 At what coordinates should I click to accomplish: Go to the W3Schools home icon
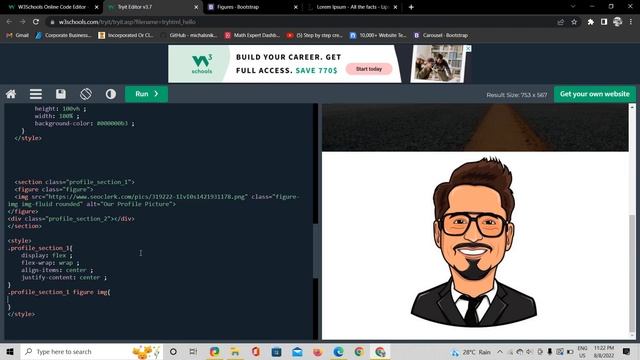click(11, 94)
